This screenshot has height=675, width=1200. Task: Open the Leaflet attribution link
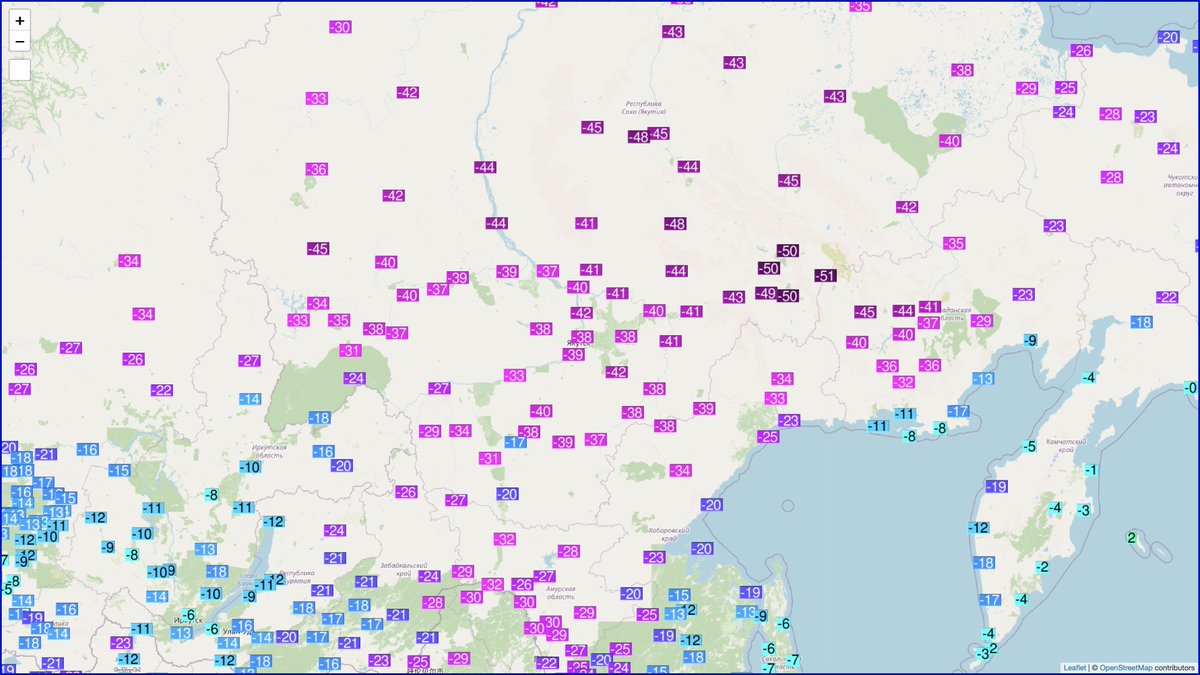coord(1074,666)
